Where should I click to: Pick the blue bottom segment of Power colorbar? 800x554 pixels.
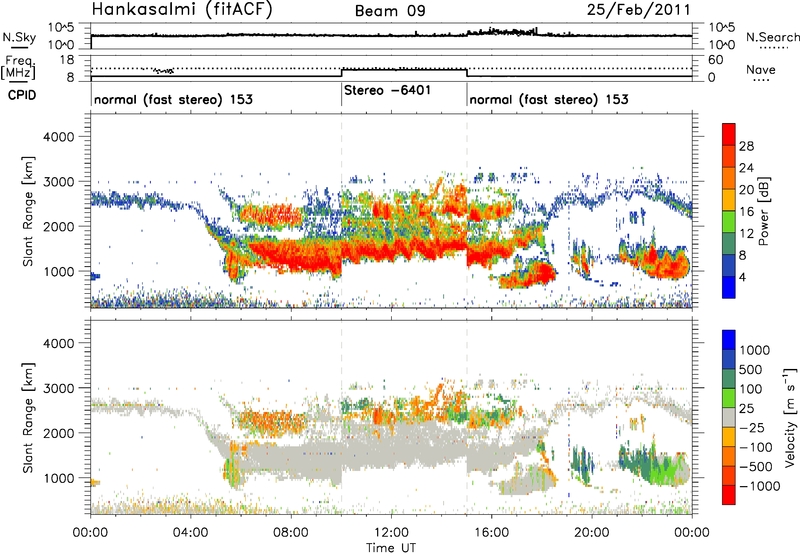729,287
